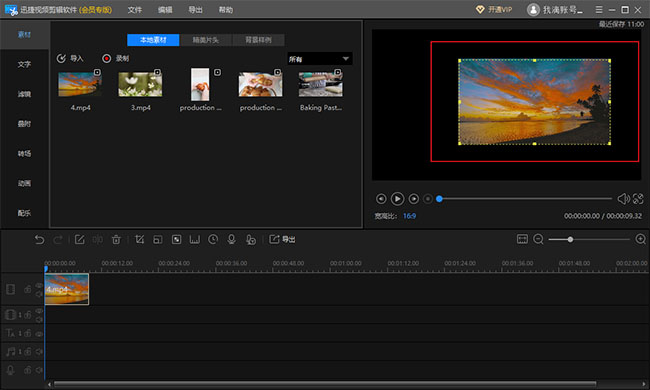The height and width of the screenshot is (390, 650).
Task: Open the 素材 media sidebar tab
Action: (24, 34)
